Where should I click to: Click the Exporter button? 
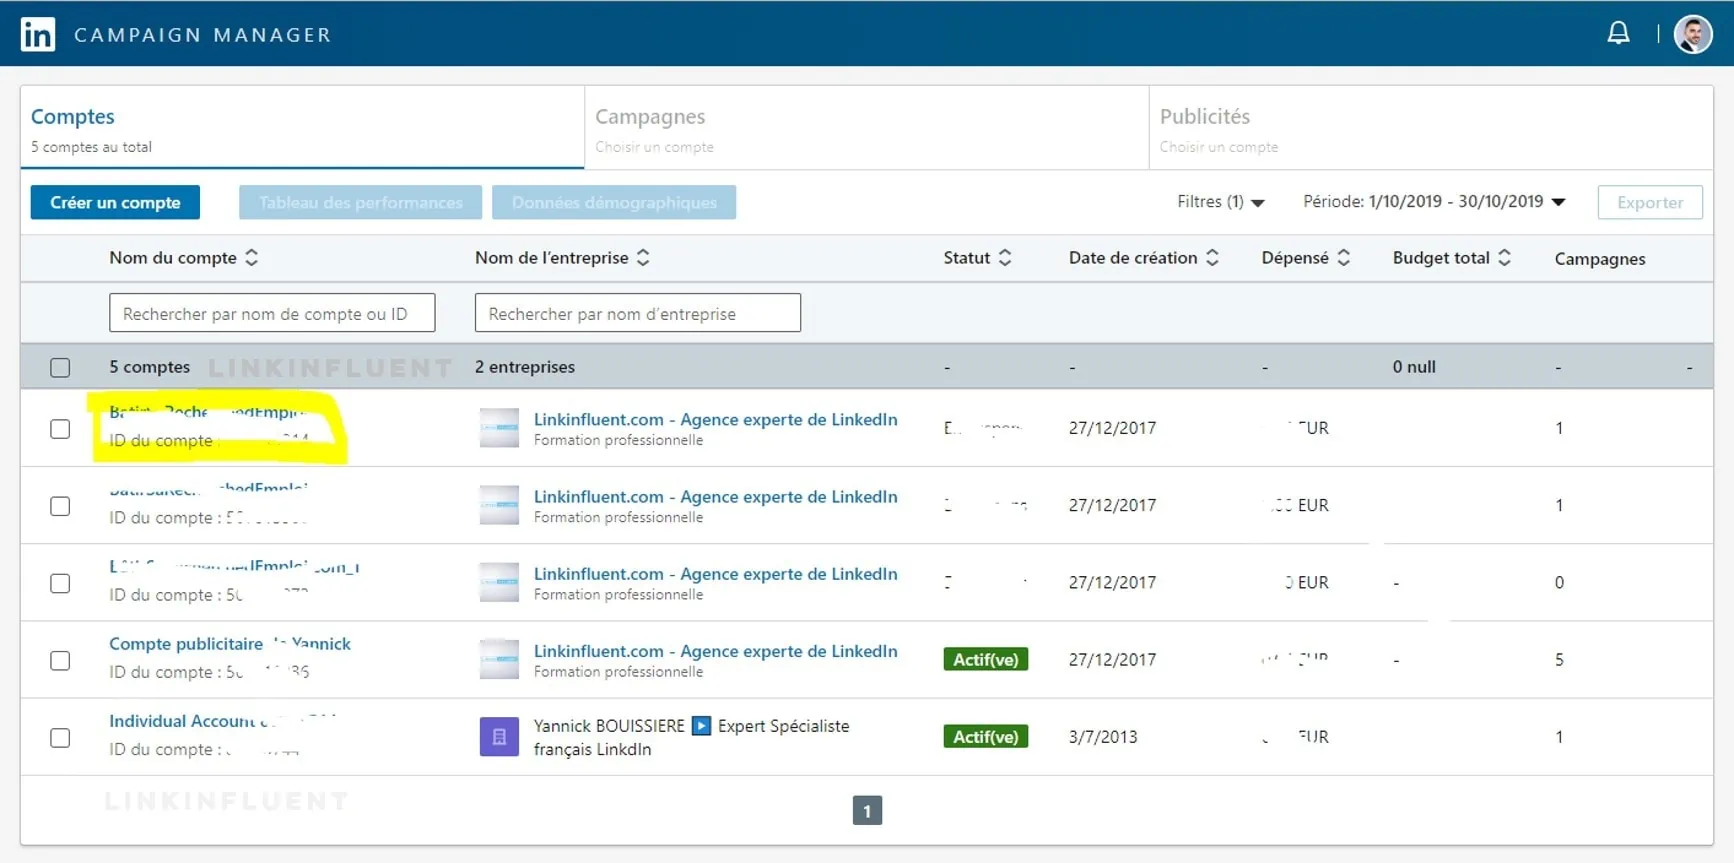coord(1650,202)
